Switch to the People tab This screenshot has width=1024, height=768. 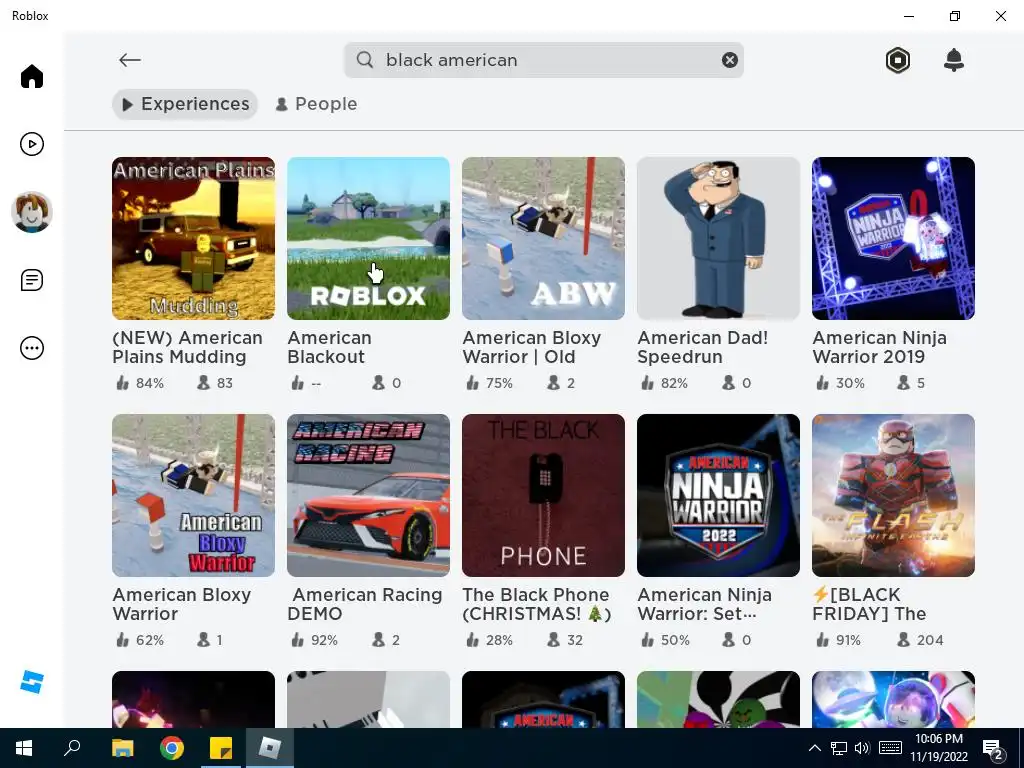pos(316,104)
